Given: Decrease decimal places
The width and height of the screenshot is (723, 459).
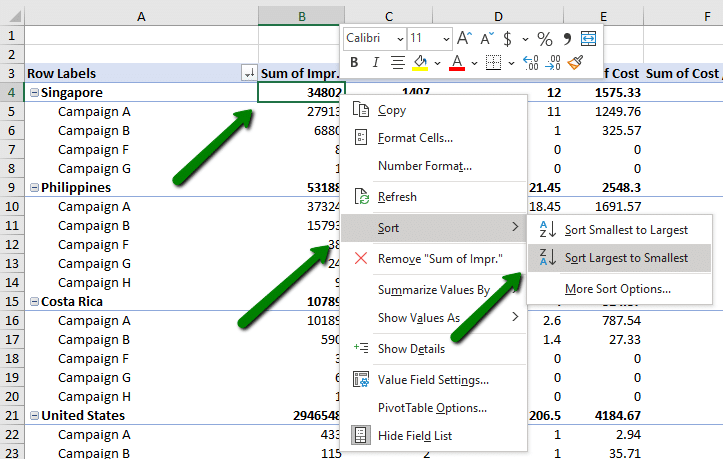Looking at the screenshot, I should pyautogui.click(x=552, y=62).
